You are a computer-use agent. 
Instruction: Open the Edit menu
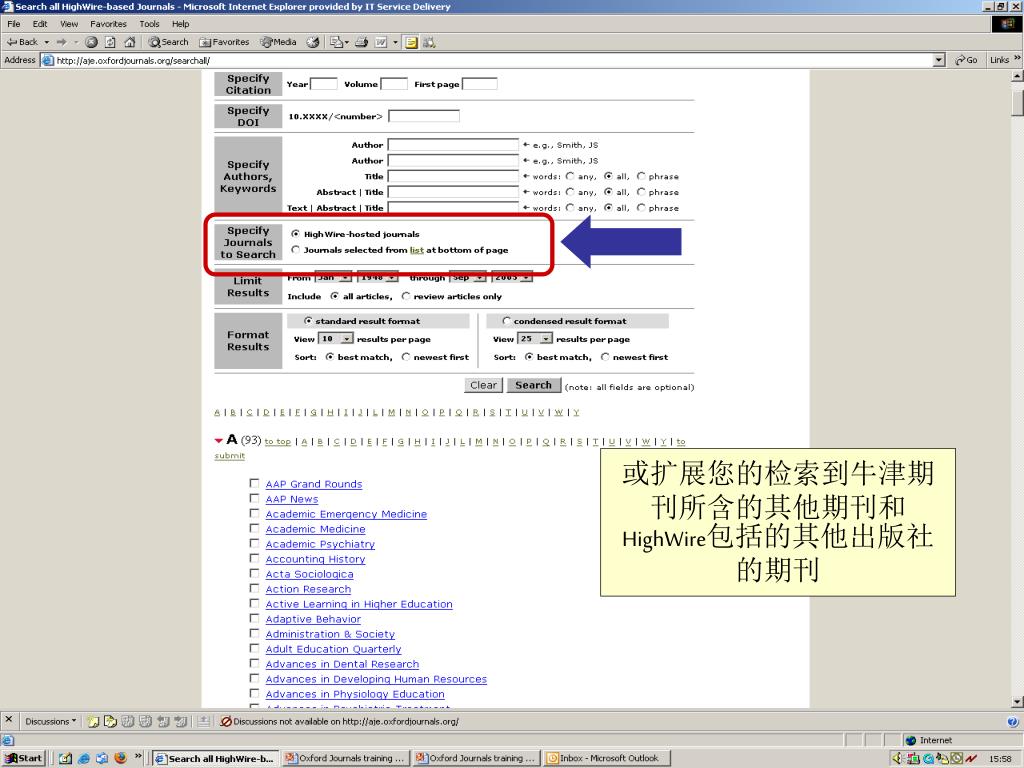(40, 24)
